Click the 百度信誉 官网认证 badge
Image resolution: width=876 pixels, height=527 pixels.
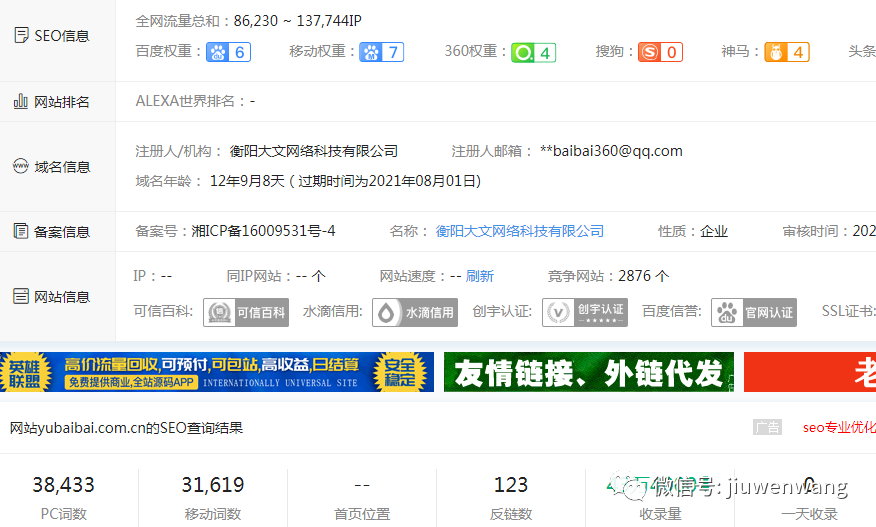click(754, 312)
